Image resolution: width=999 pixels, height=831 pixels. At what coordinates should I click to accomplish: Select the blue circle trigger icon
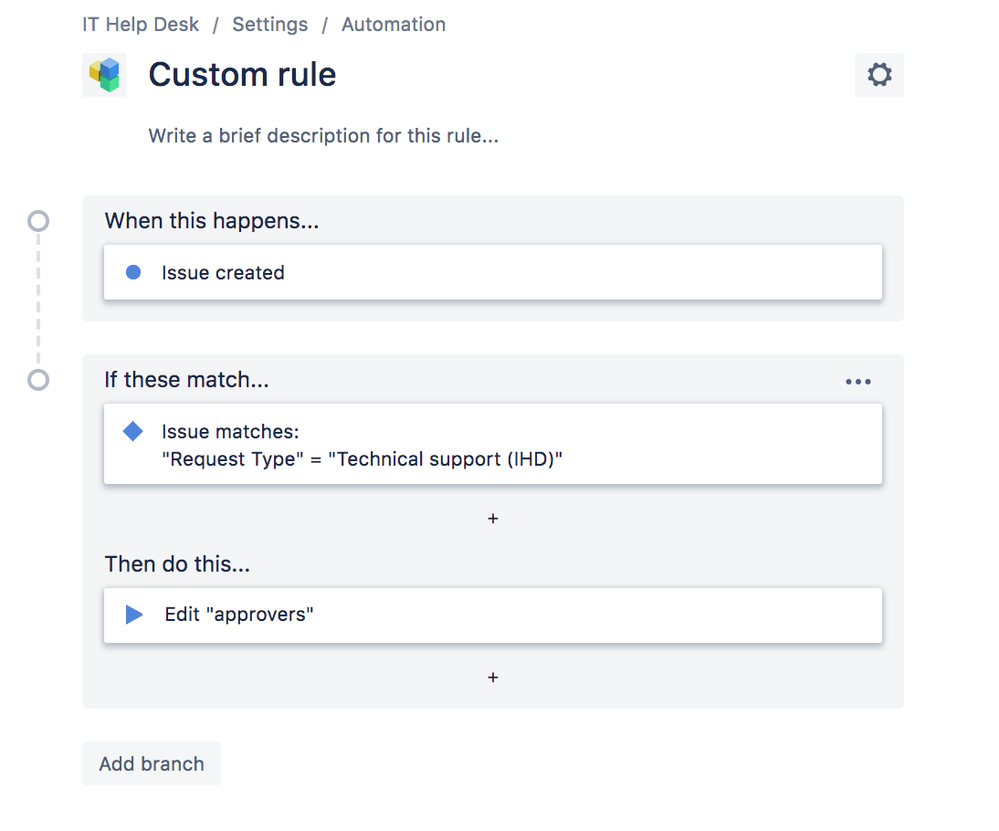[x=133, y=272]
